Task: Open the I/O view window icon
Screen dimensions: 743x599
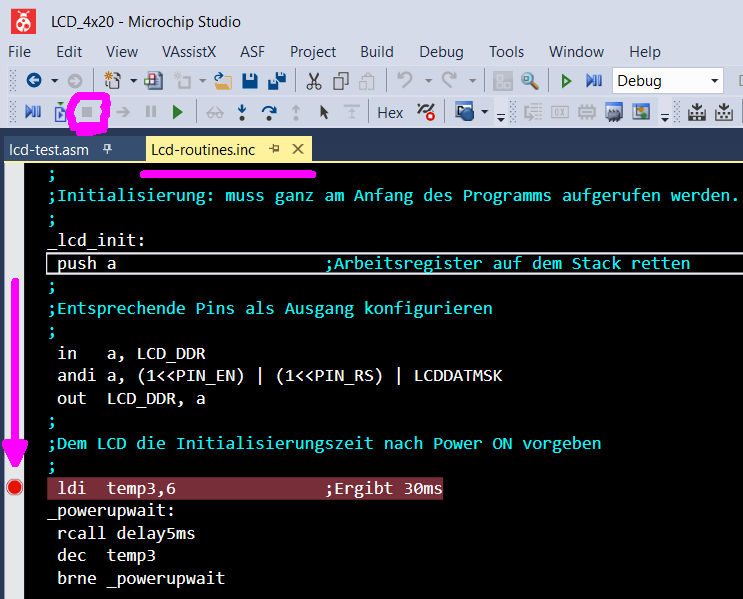Action: coord(641,112)
